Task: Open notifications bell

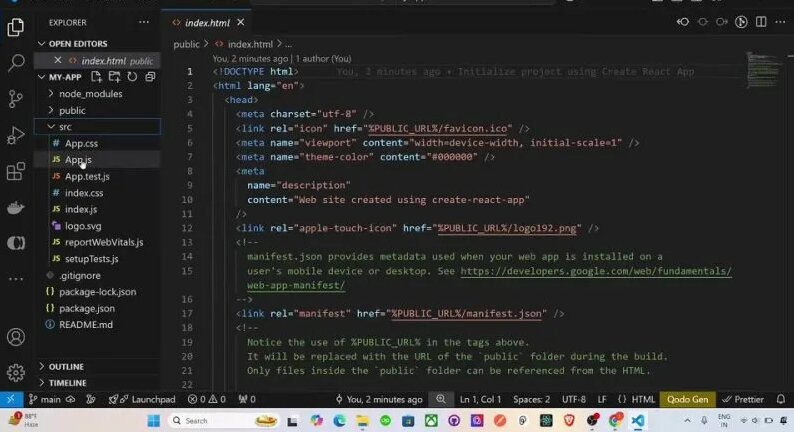Action: click(781, 399)
